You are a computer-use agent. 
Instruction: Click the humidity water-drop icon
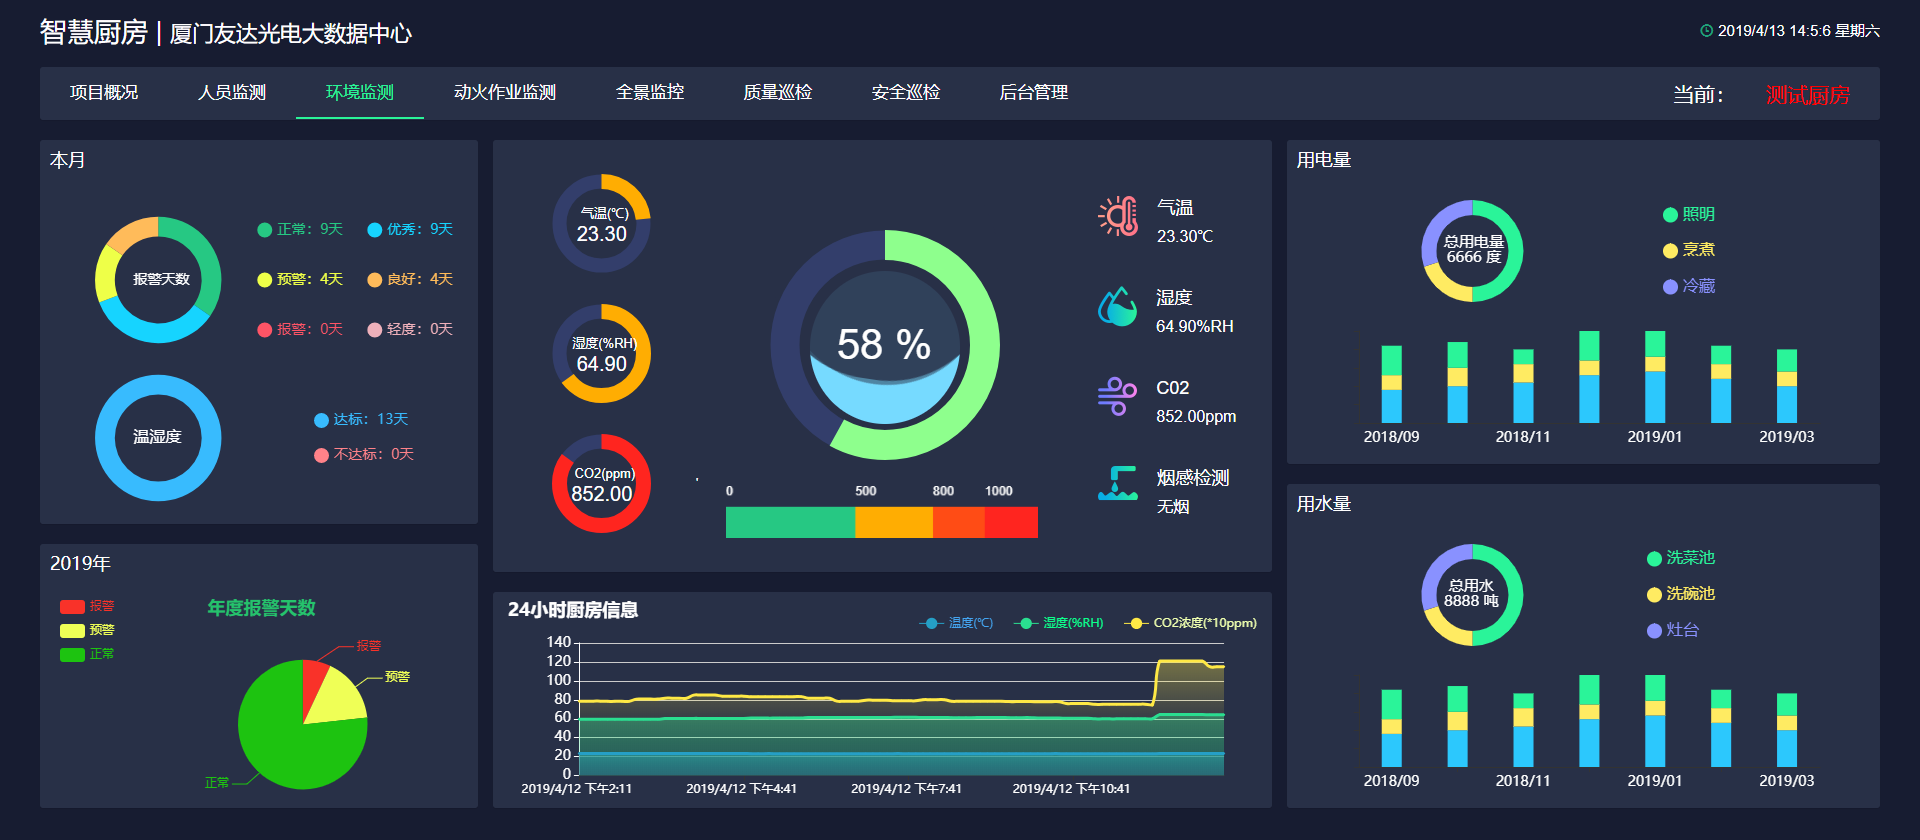(x=1117, y=307)
